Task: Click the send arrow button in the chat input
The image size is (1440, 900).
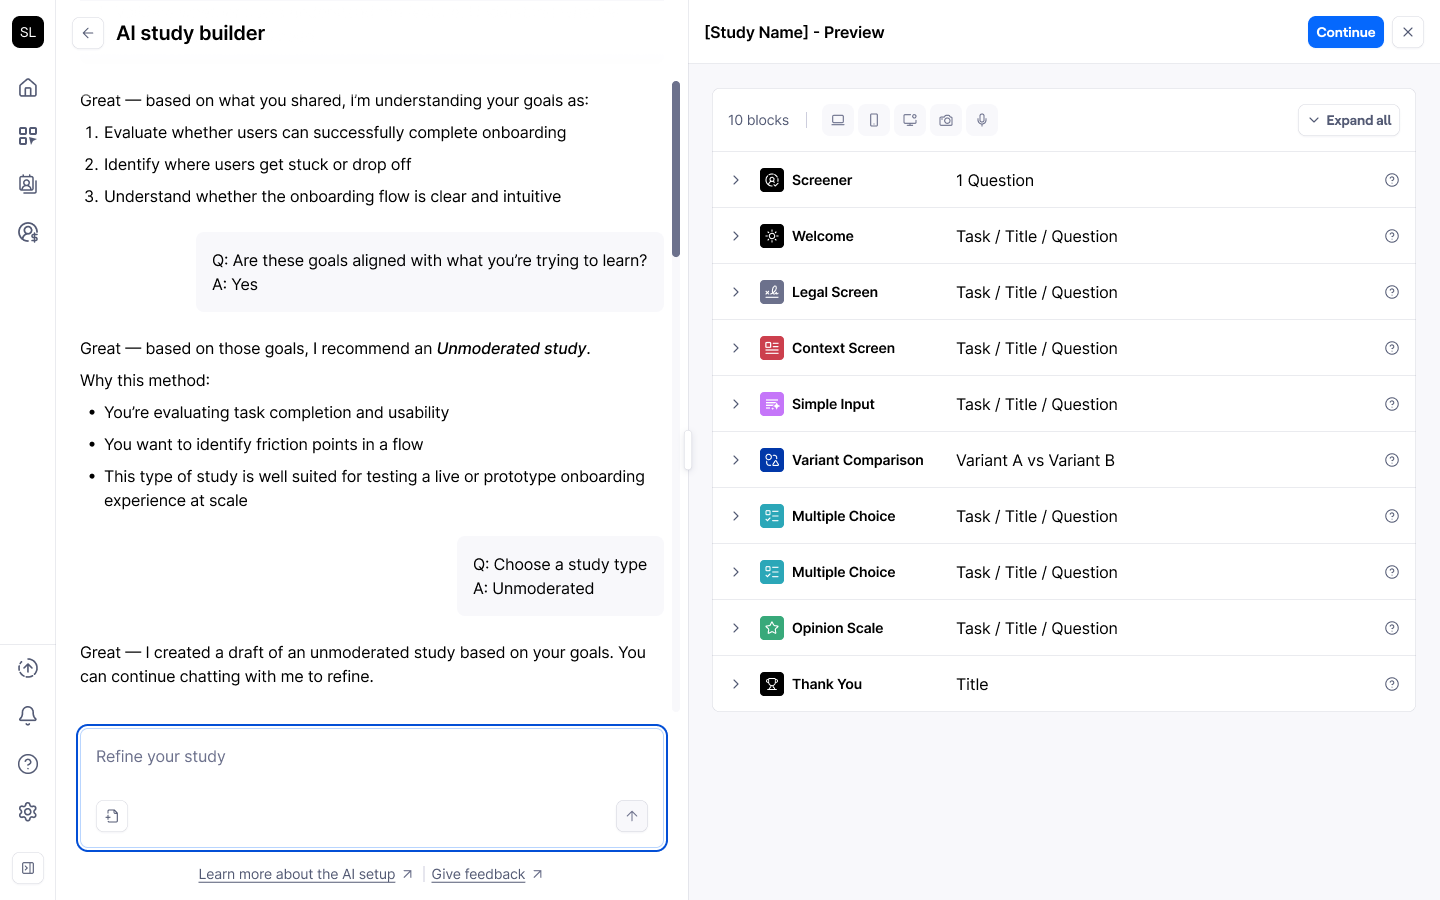Action: (632, 816)
